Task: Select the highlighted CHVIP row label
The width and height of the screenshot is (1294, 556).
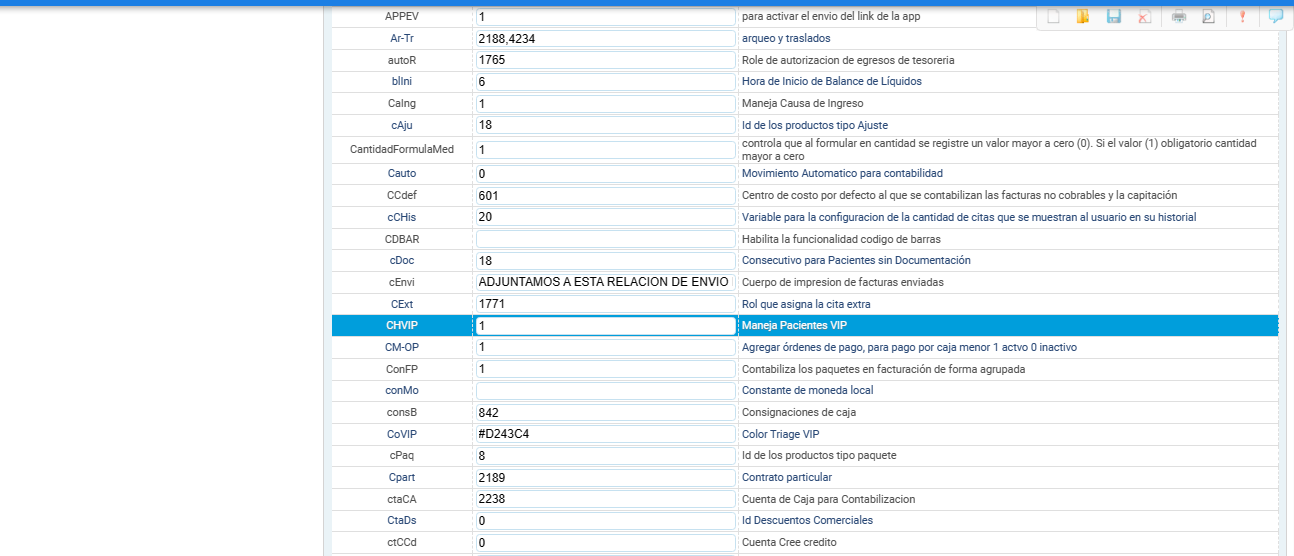Action: pos(401,325)
